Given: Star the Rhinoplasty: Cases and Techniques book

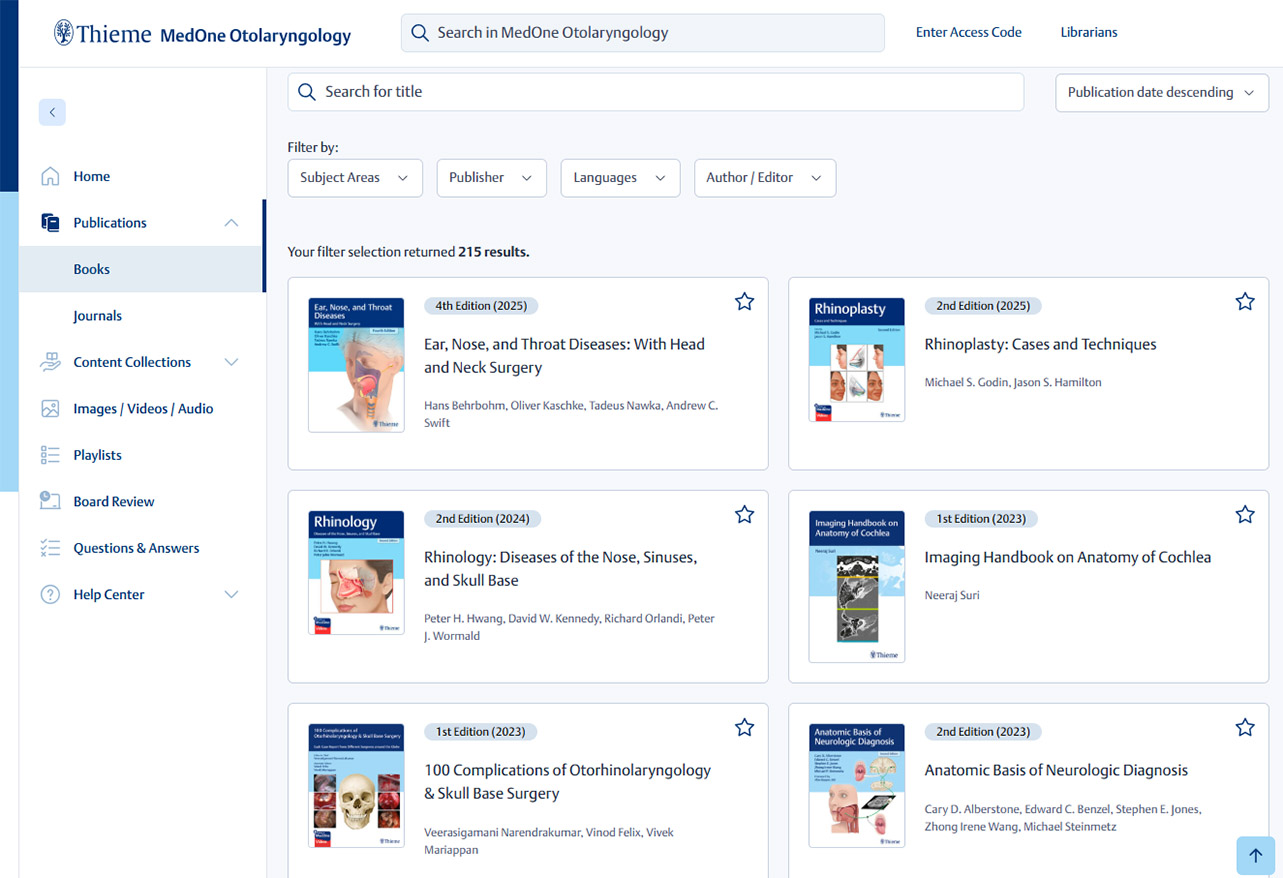Looking at the screenshot, I should tap(1244, 302).
